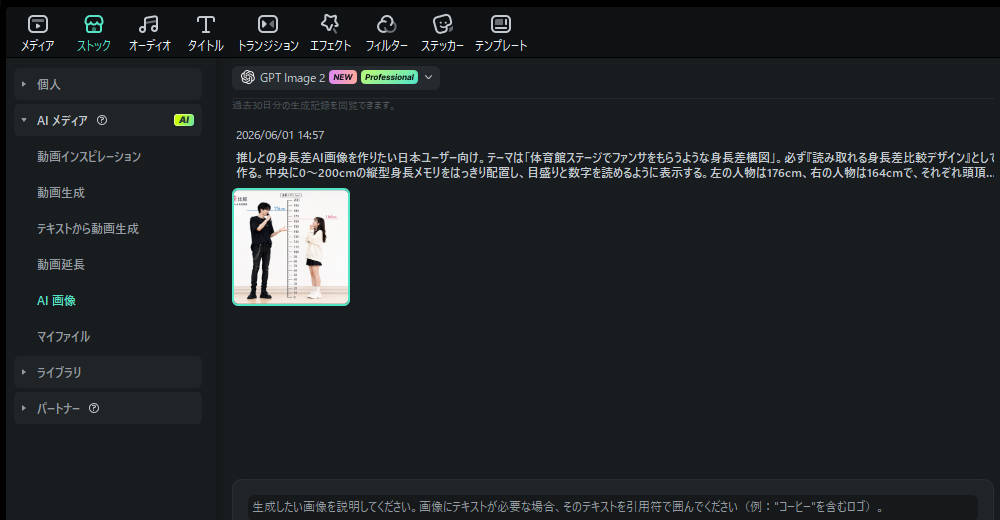1000x520 pixels.
Task: Click the 過去30日分 generation history notice
Action: (x=314, y=105)
